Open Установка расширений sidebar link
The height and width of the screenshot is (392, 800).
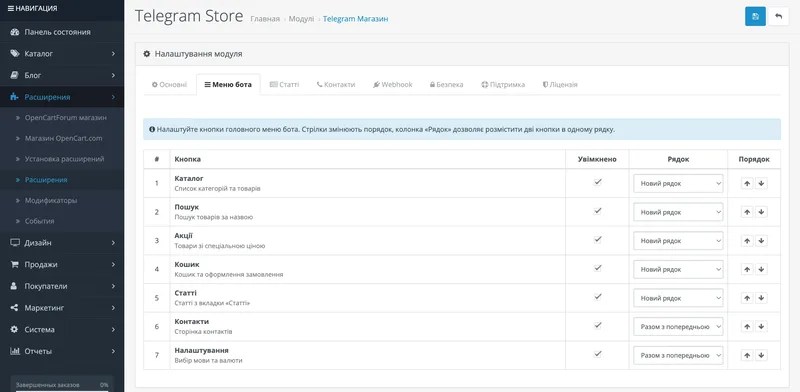coord(62,159)
